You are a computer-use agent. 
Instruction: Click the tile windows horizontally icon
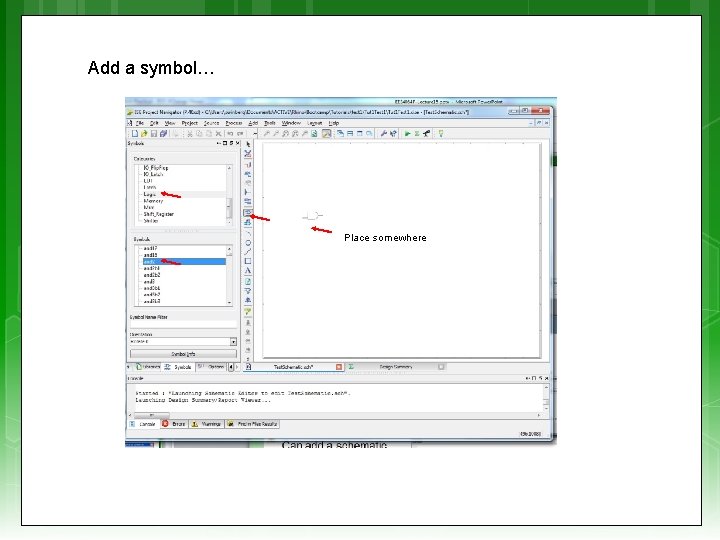click(350, 134)
